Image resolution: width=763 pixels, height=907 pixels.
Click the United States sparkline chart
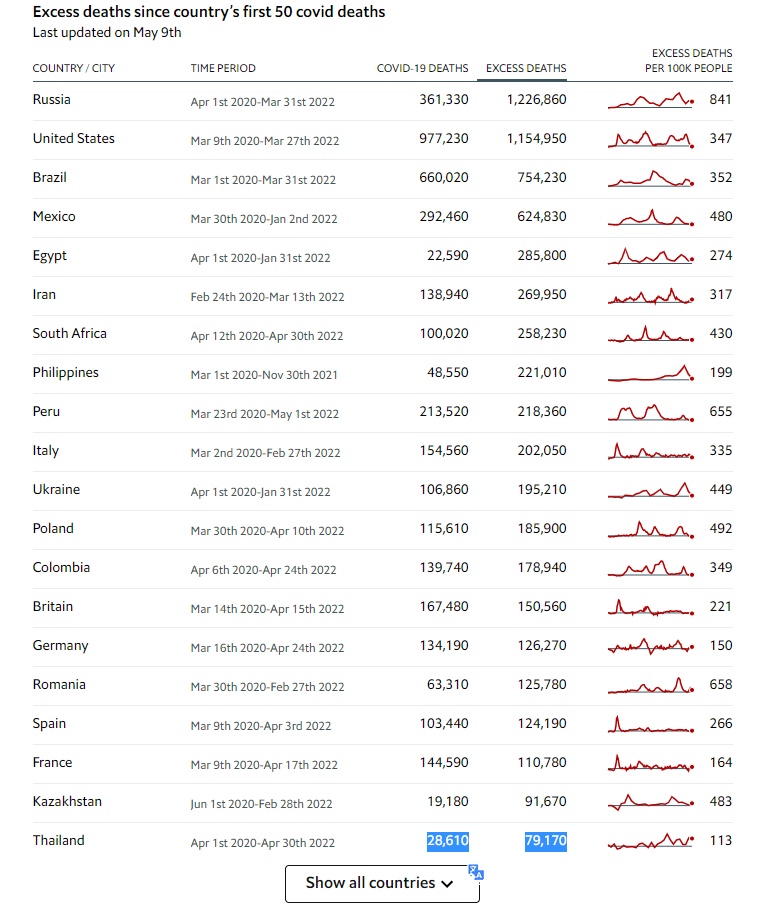point(651,139)
